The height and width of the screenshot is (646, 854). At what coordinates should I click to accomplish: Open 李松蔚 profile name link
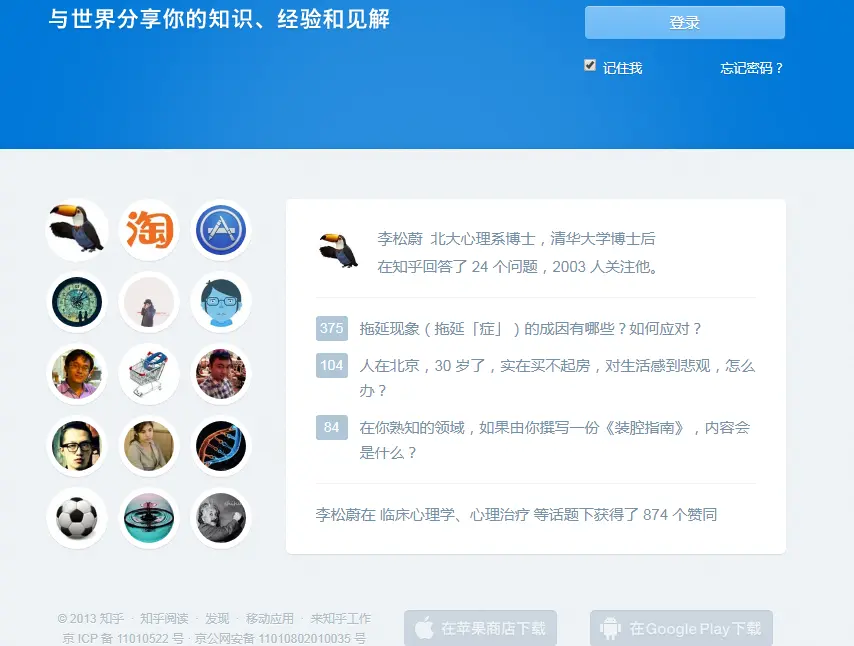[x=400, y=239]
